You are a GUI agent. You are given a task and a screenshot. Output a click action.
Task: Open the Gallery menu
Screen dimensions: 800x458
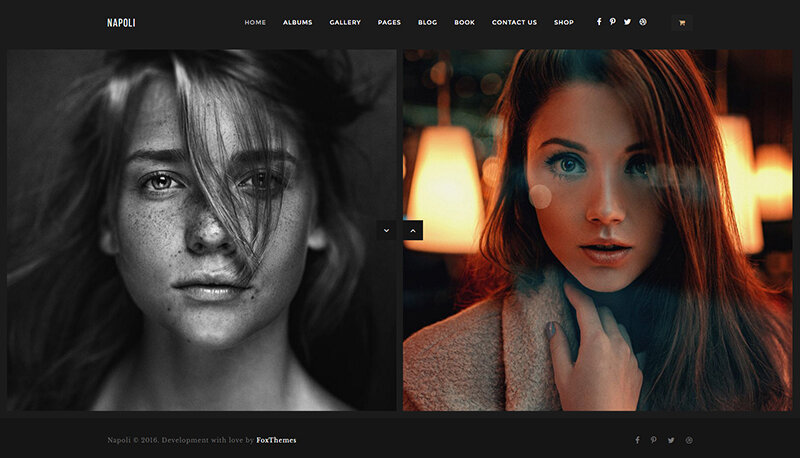coord(345,22)
